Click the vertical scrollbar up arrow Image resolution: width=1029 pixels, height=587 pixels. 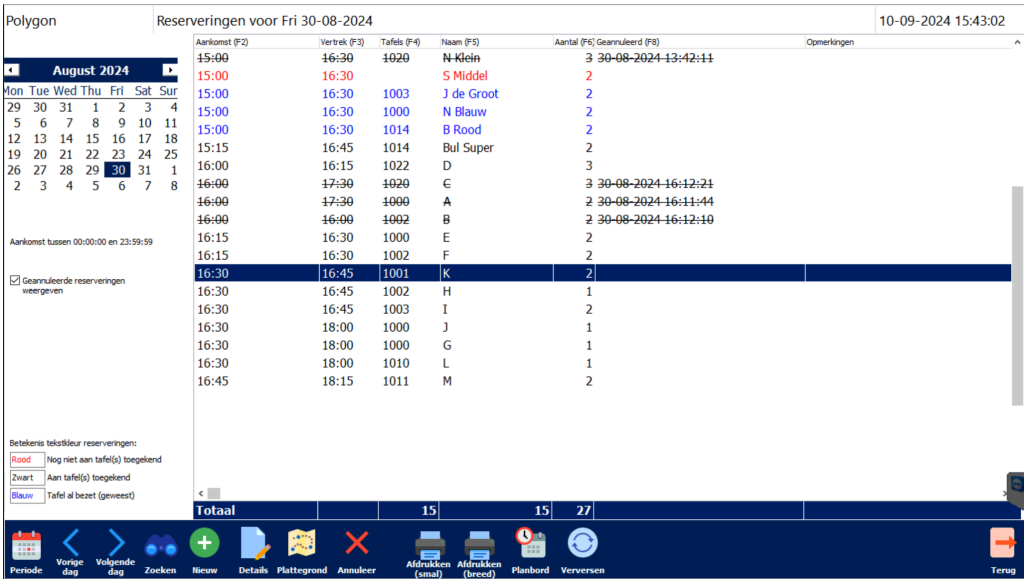1017,42
